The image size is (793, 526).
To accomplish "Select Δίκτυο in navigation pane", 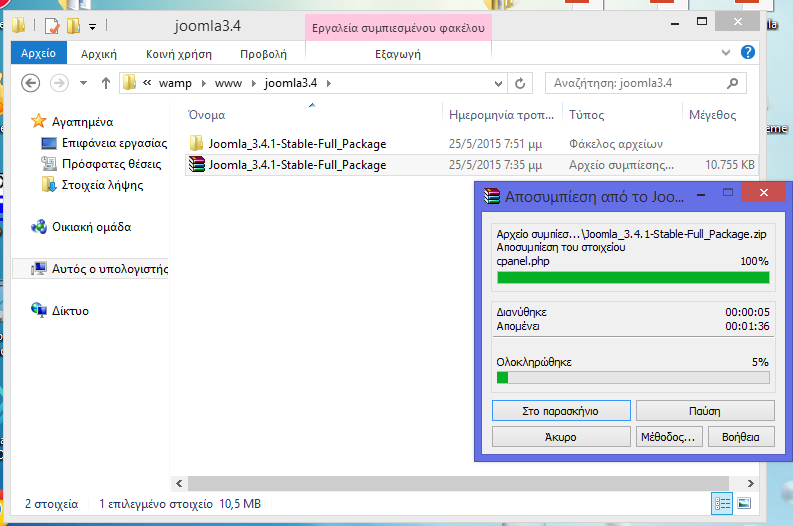I will (70, 311).
